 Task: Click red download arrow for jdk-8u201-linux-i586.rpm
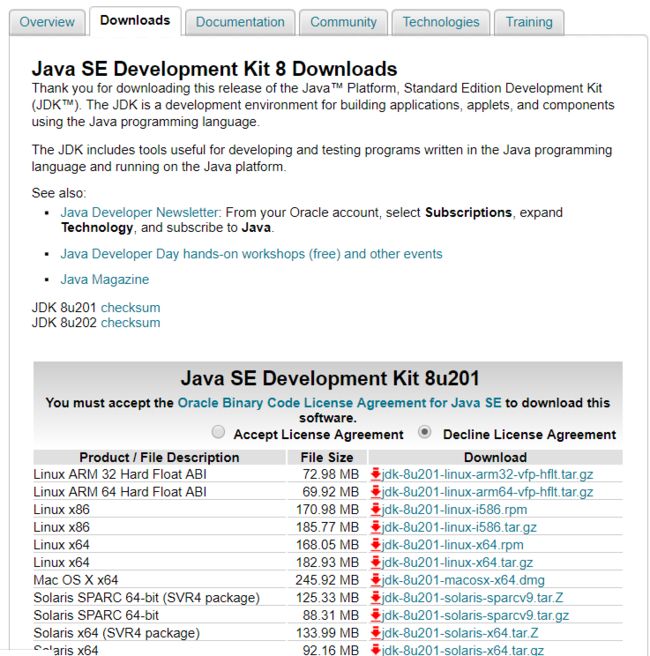(375, 509)
